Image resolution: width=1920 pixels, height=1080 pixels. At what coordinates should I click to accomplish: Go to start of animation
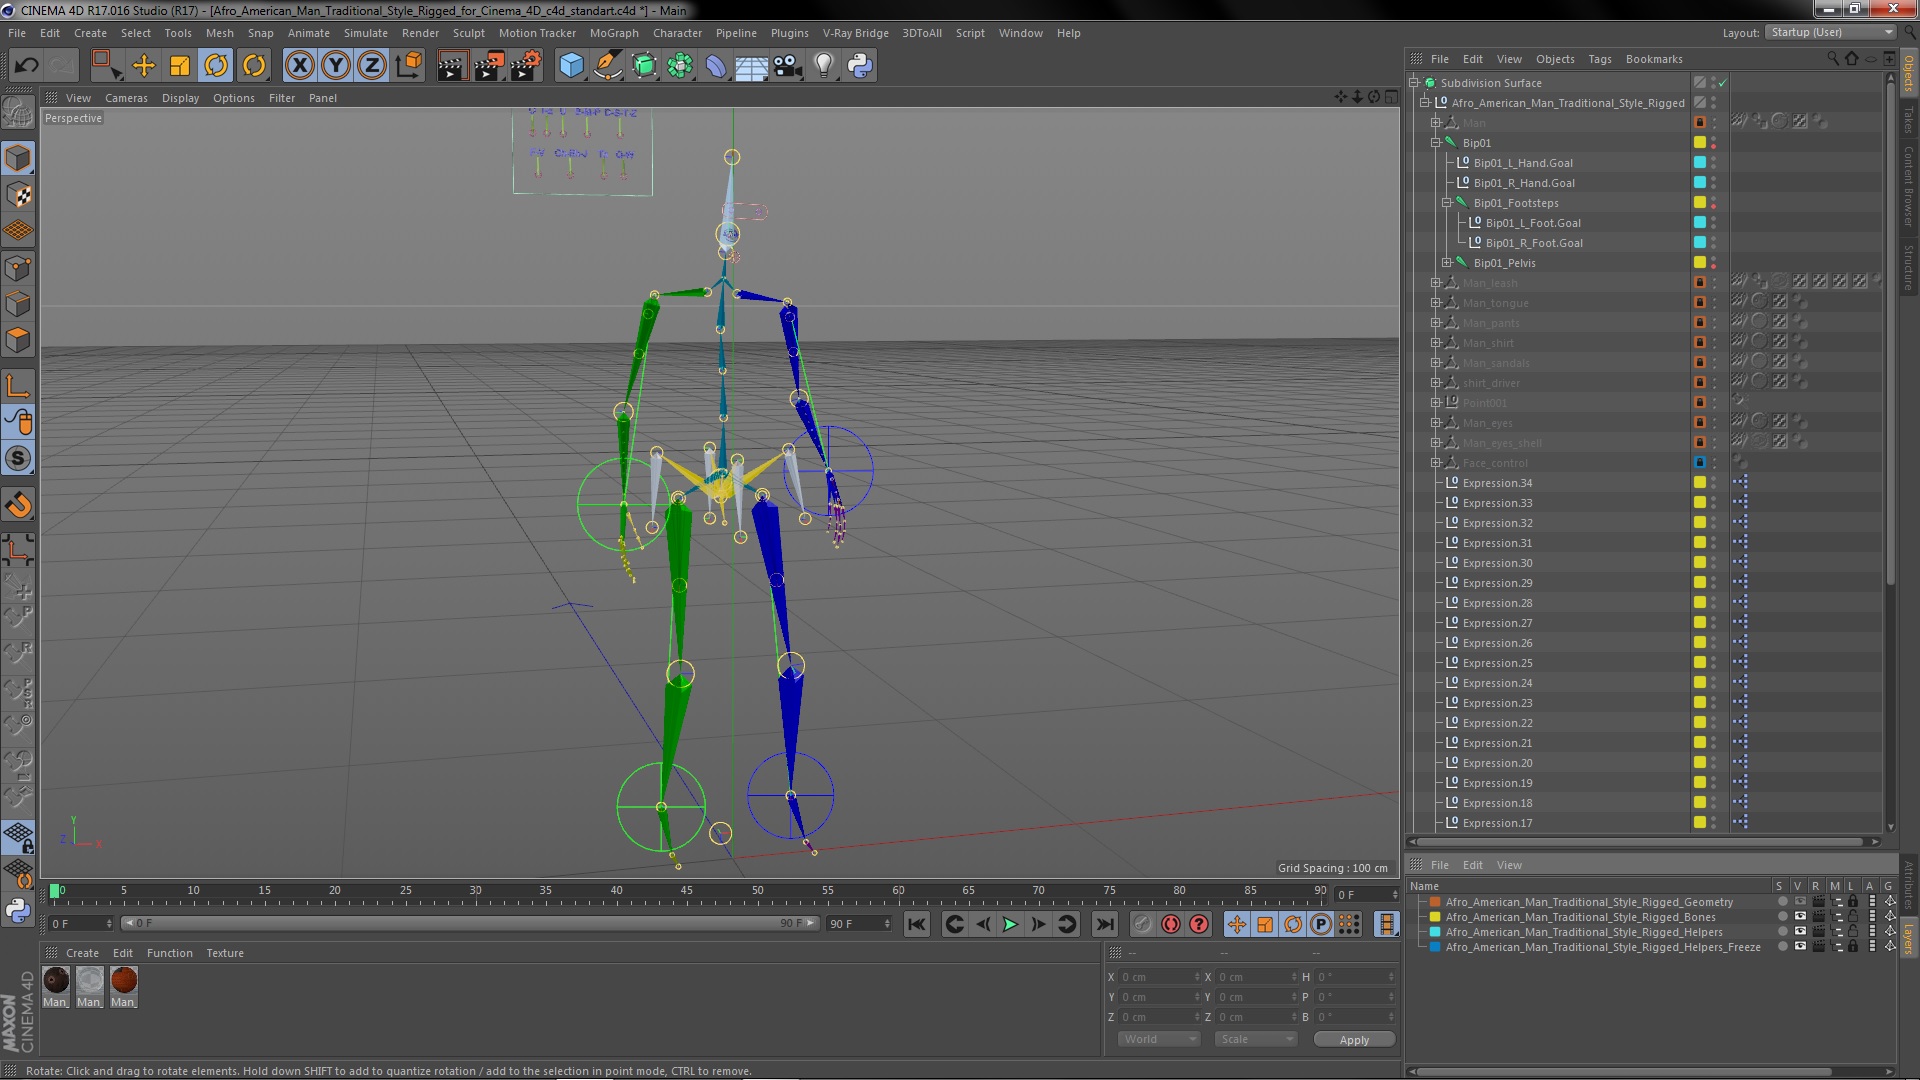click(x=917, y=924)
